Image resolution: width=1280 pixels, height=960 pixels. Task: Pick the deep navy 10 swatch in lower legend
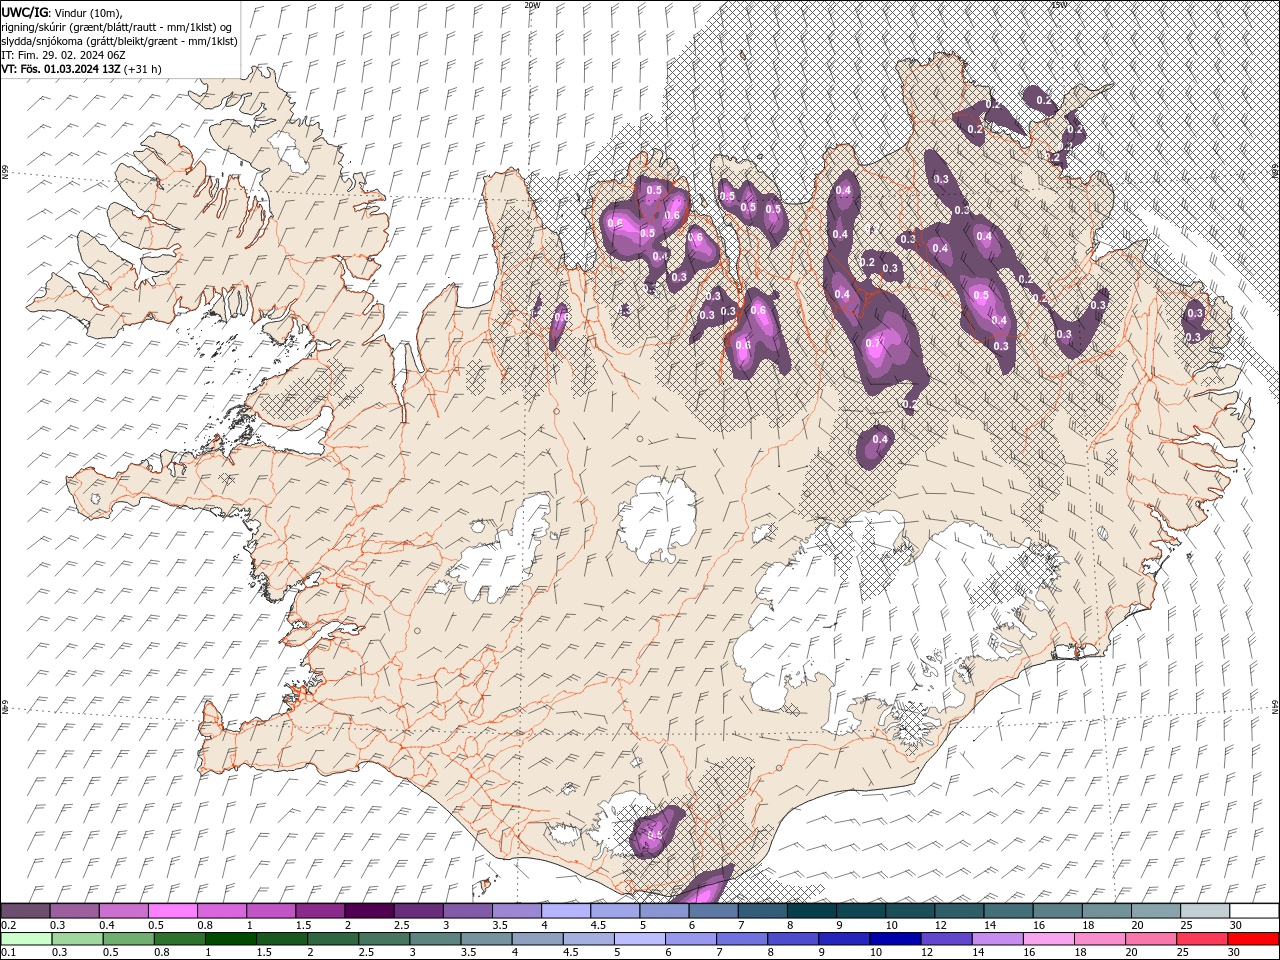click(x=894, y=939)
